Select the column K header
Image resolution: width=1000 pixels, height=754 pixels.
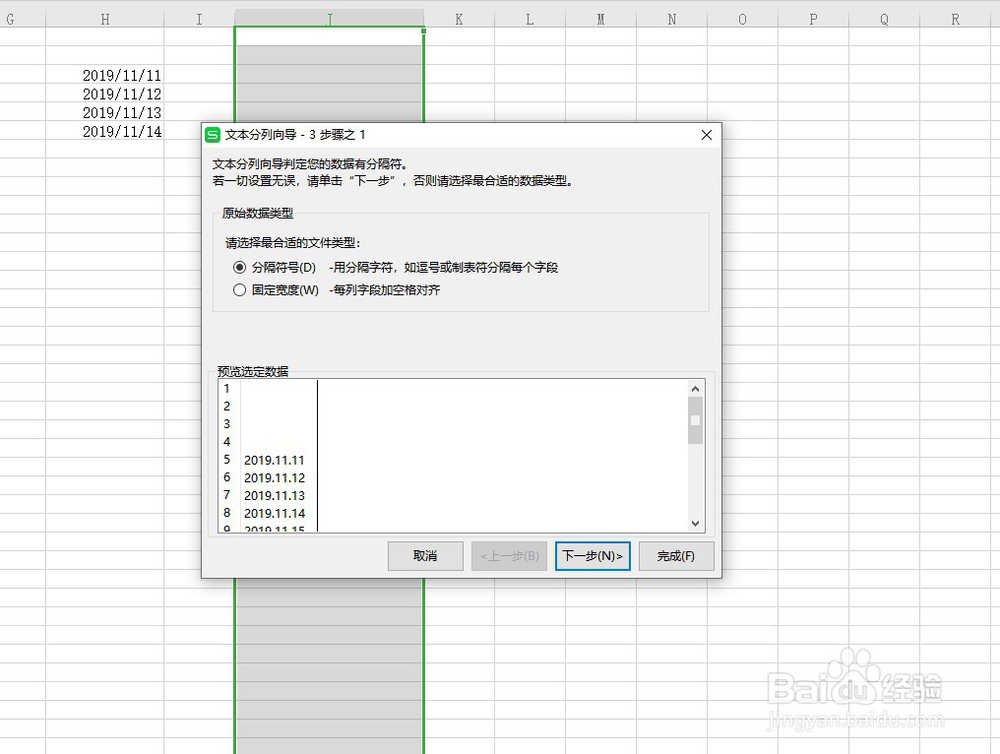tap(458, 17)
